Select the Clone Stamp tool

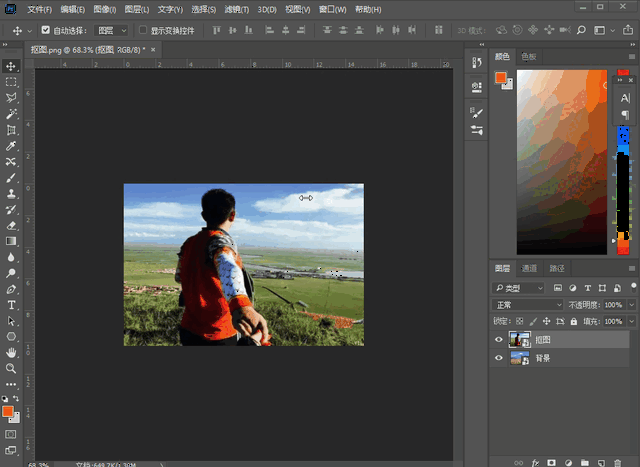11,193
